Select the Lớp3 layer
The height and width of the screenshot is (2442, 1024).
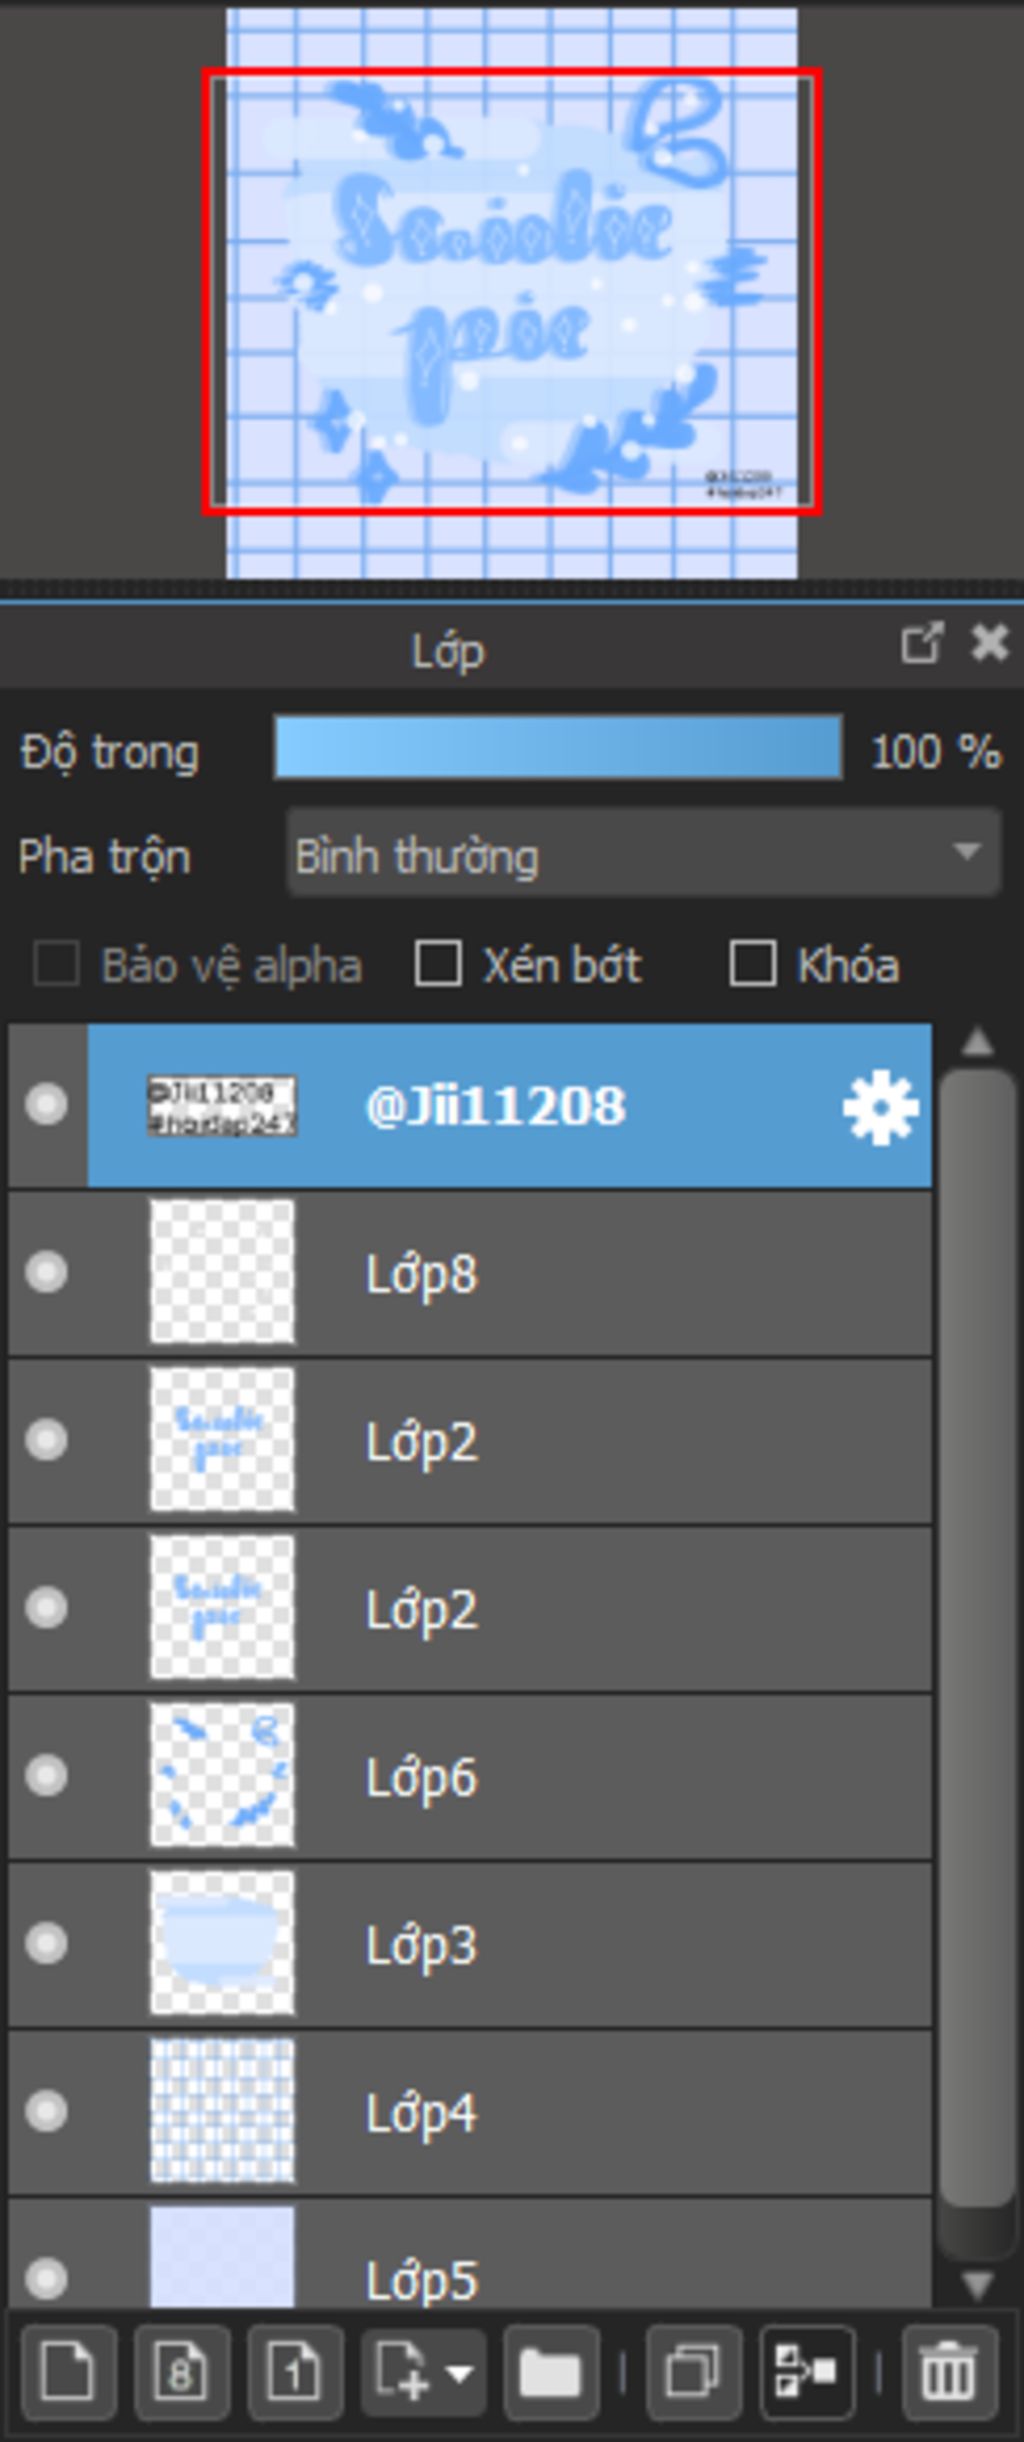[470, 1944]
